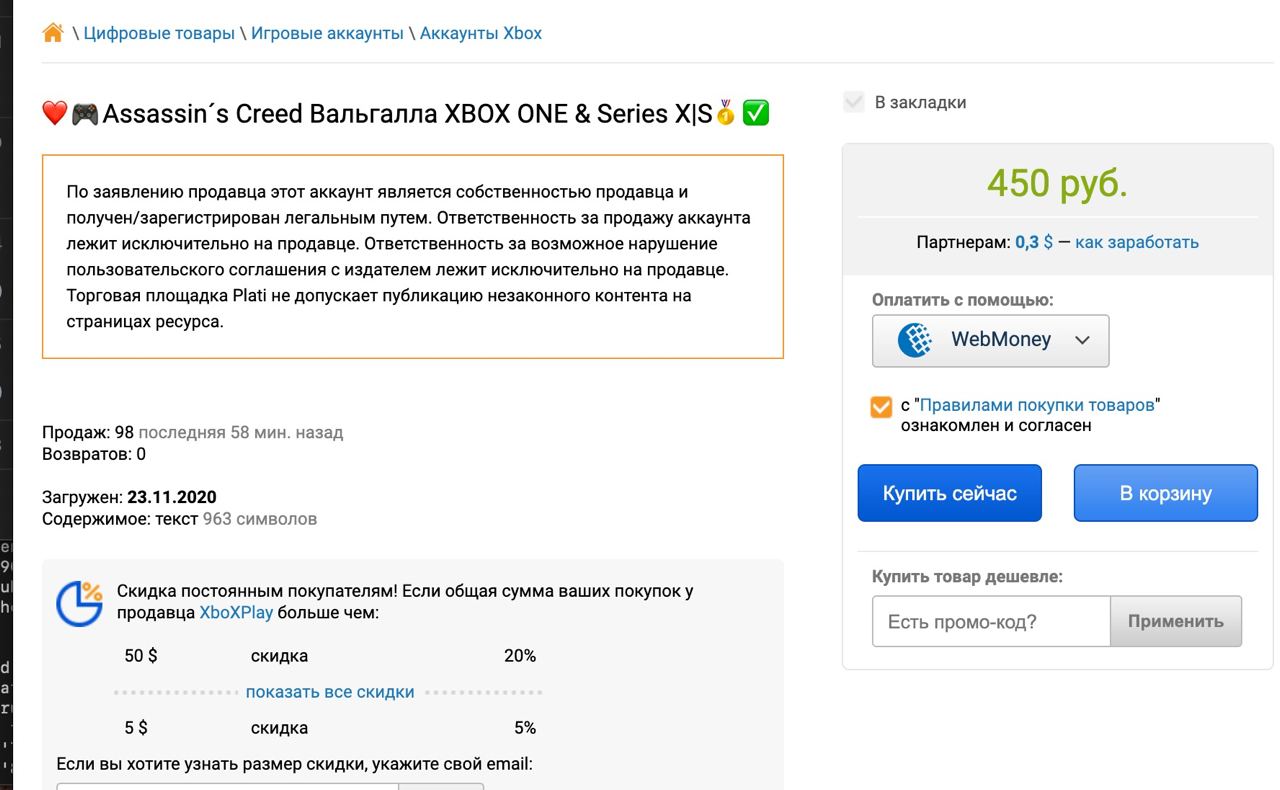1280x790 pixels.
Task: Open the 'Аккаунты Xbox' breadcrumb link
Action: click(481, 33)
